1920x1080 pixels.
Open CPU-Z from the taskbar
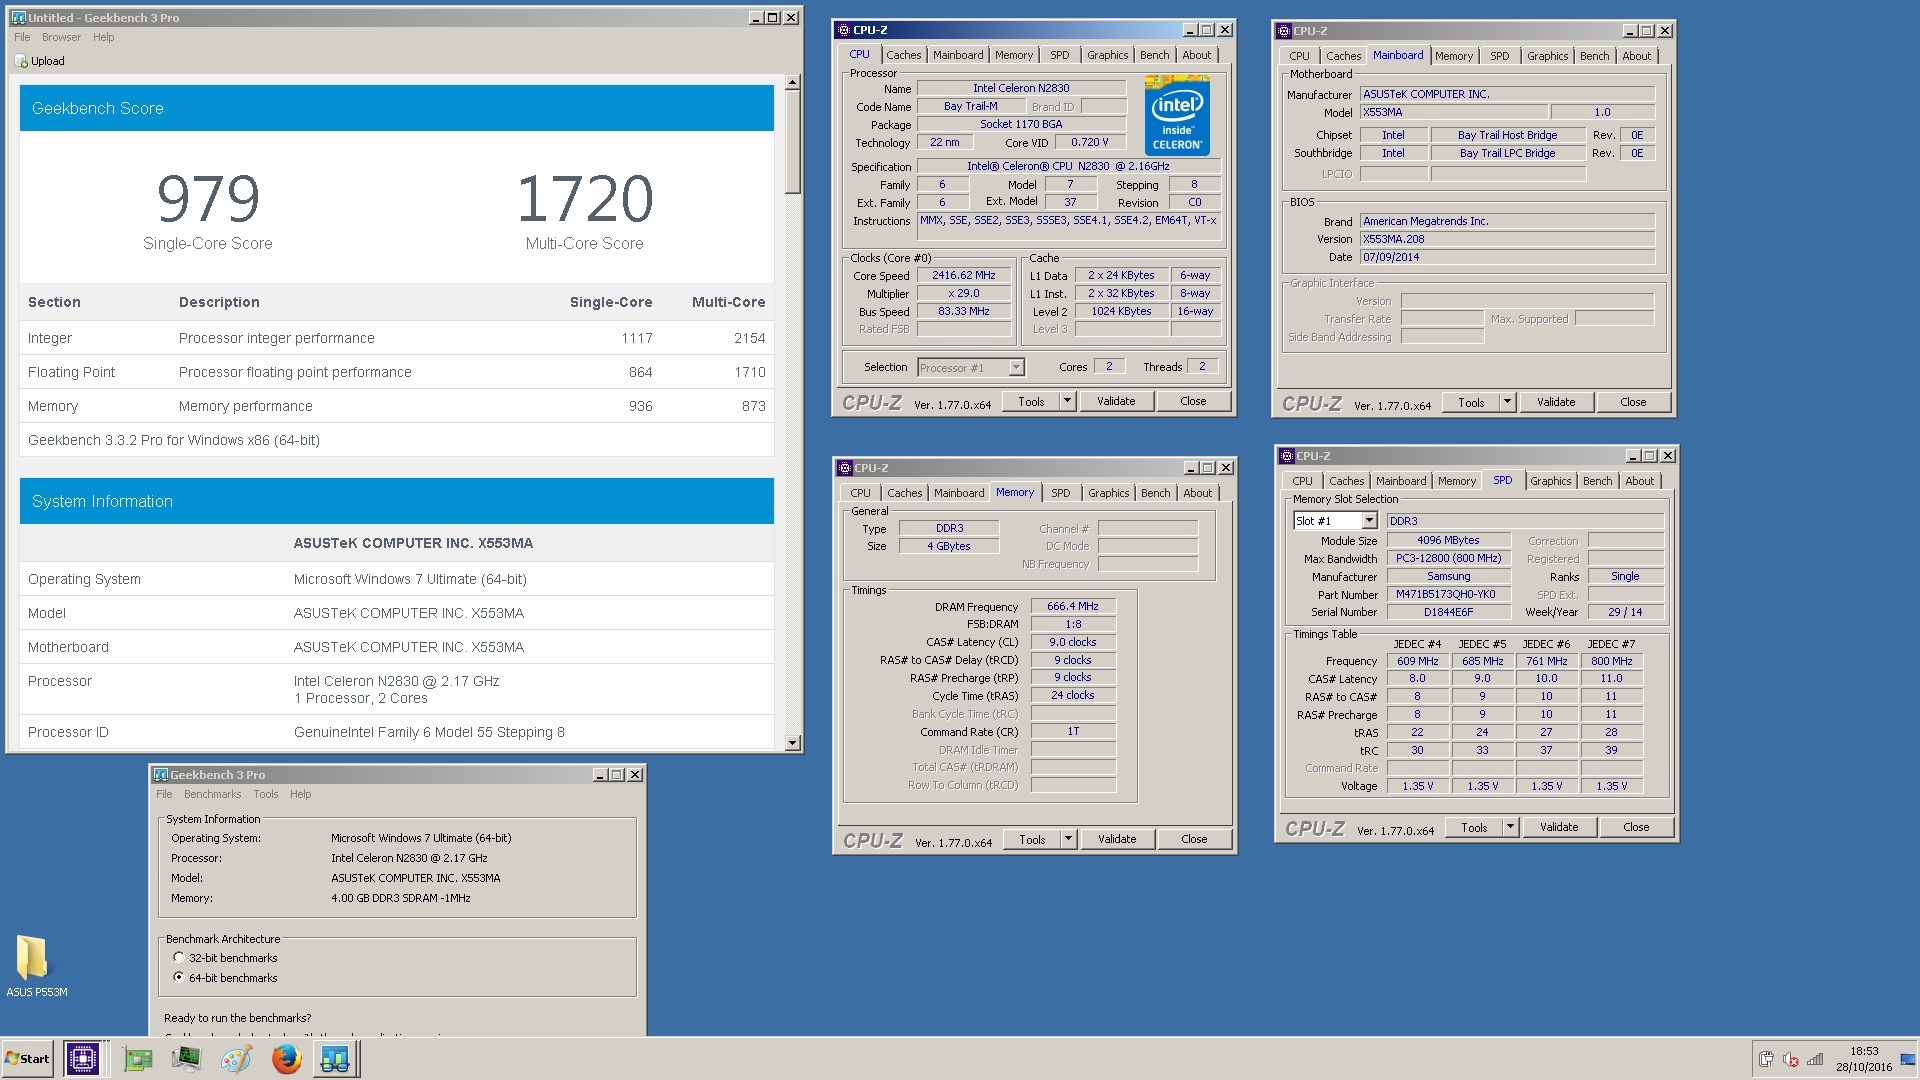click(82, 1059)
